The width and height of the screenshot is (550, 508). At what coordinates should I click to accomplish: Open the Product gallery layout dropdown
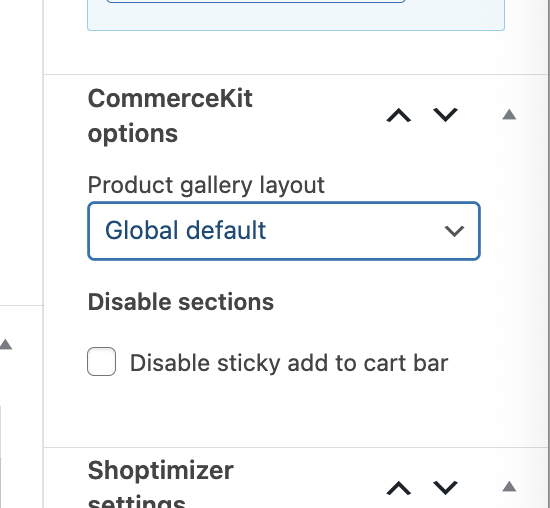coord(284,231)
